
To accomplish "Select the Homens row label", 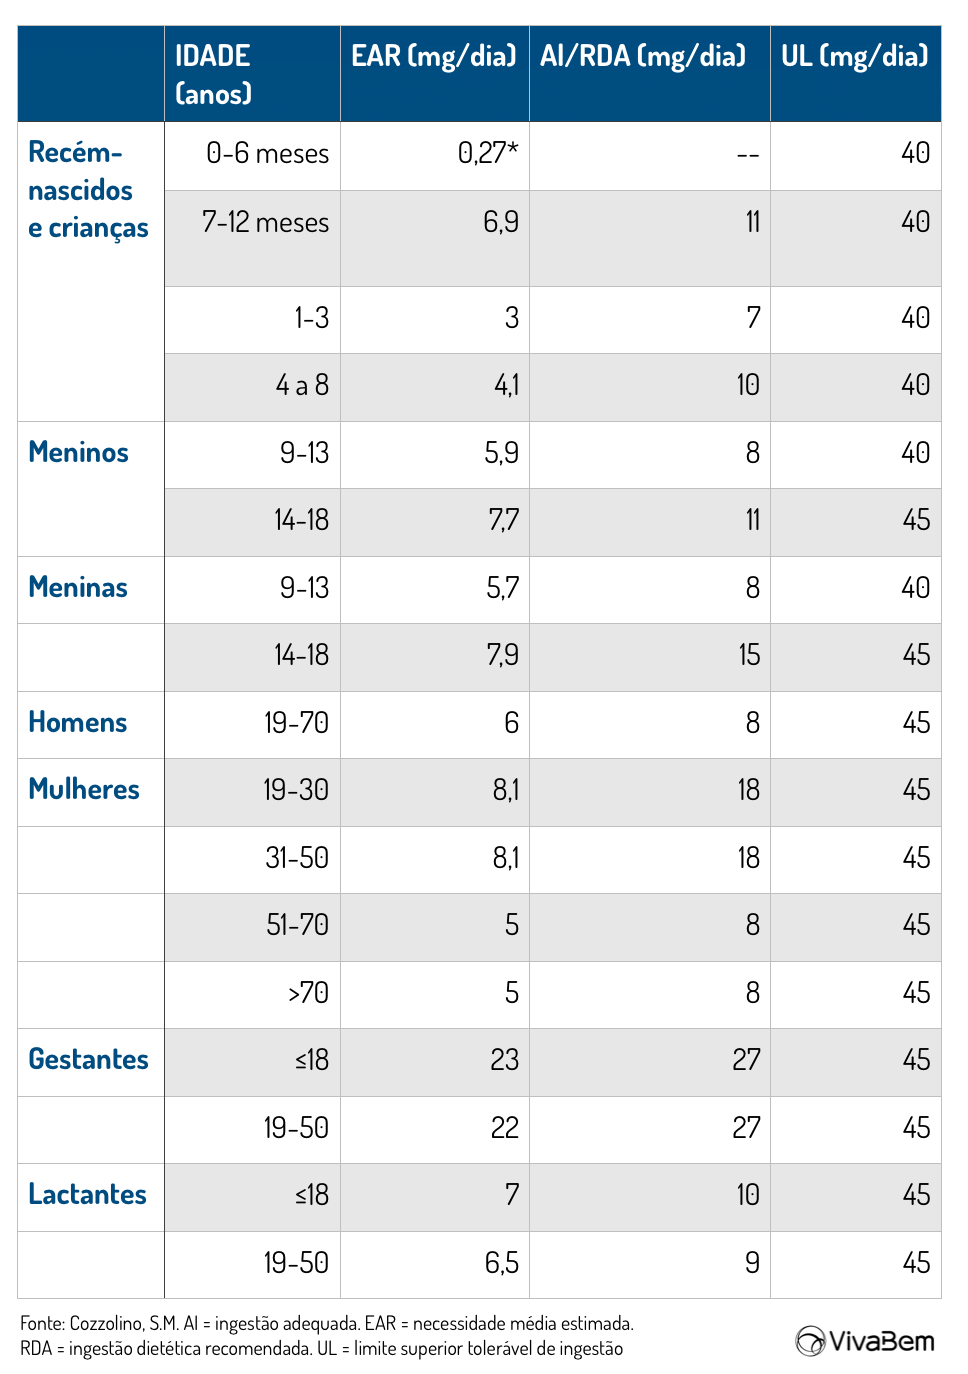I will [78, 723].
